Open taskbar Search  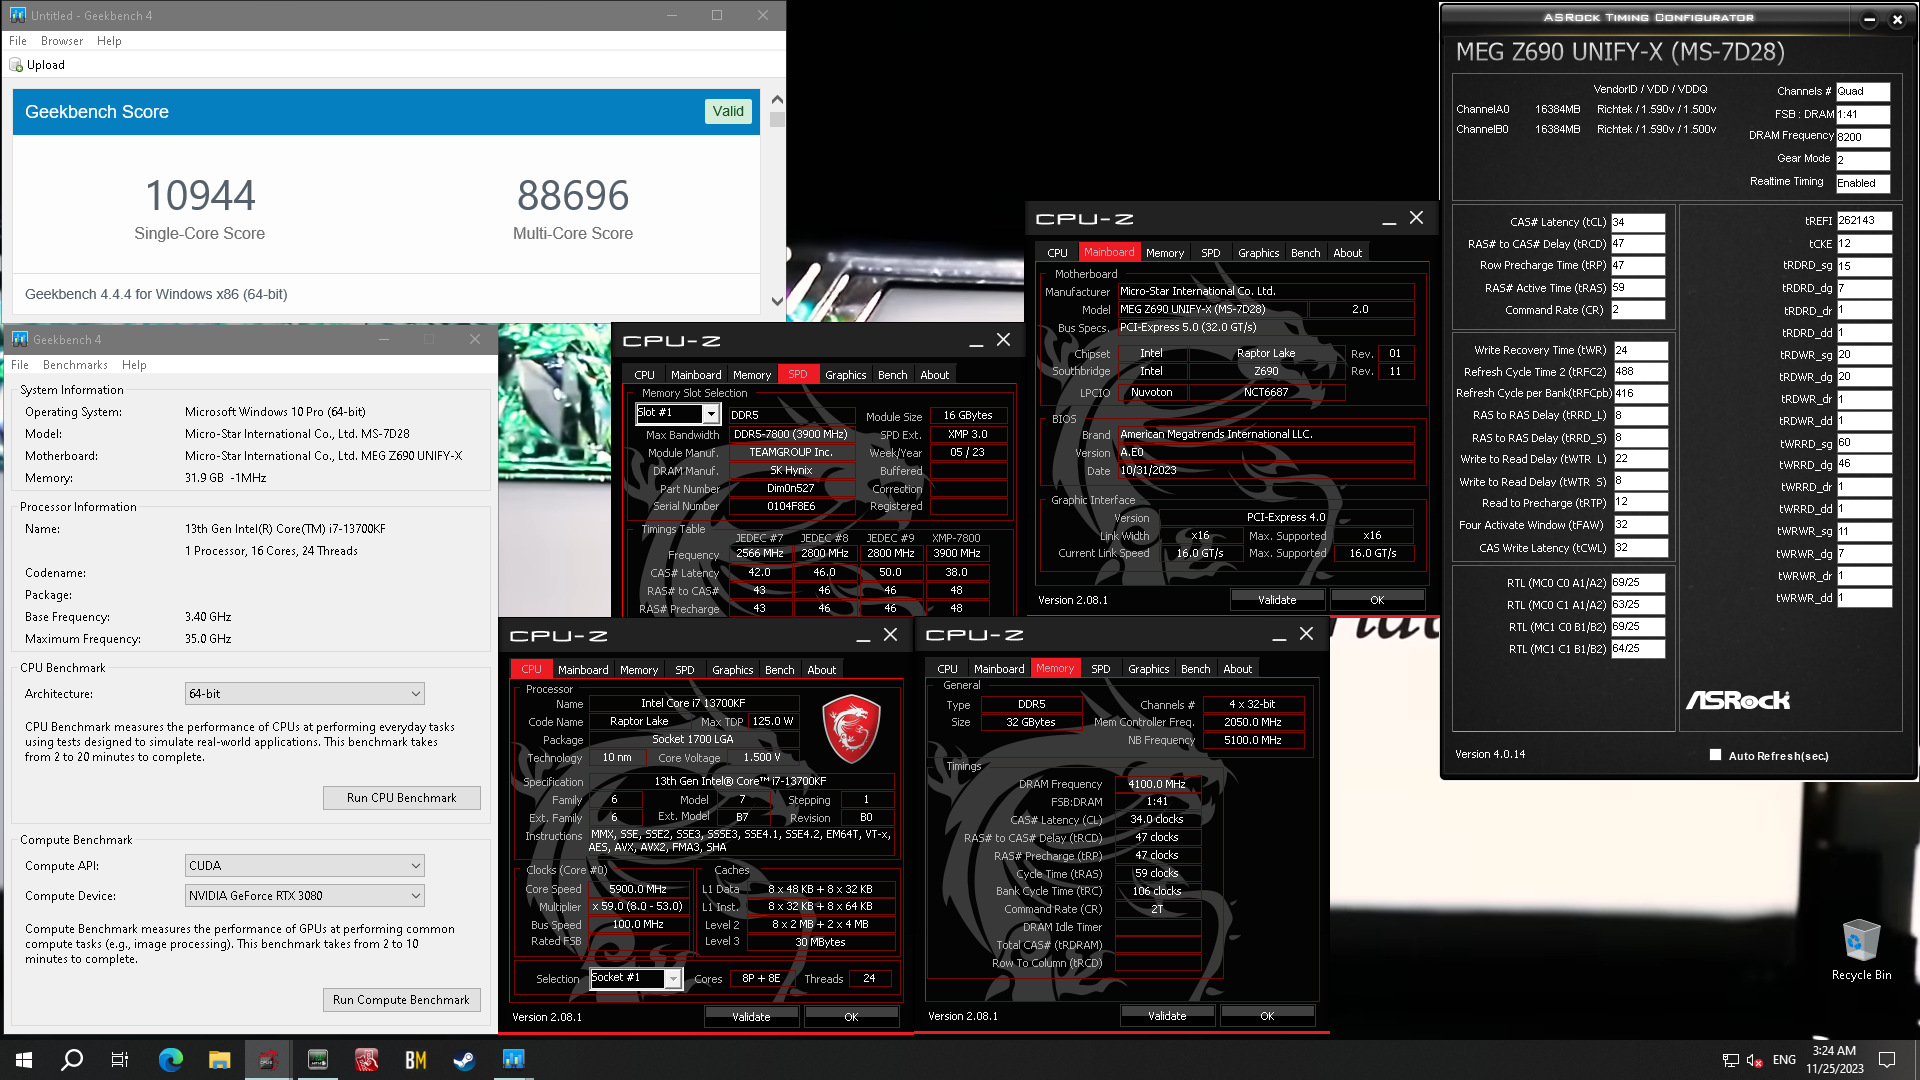tap(72, 1060)
